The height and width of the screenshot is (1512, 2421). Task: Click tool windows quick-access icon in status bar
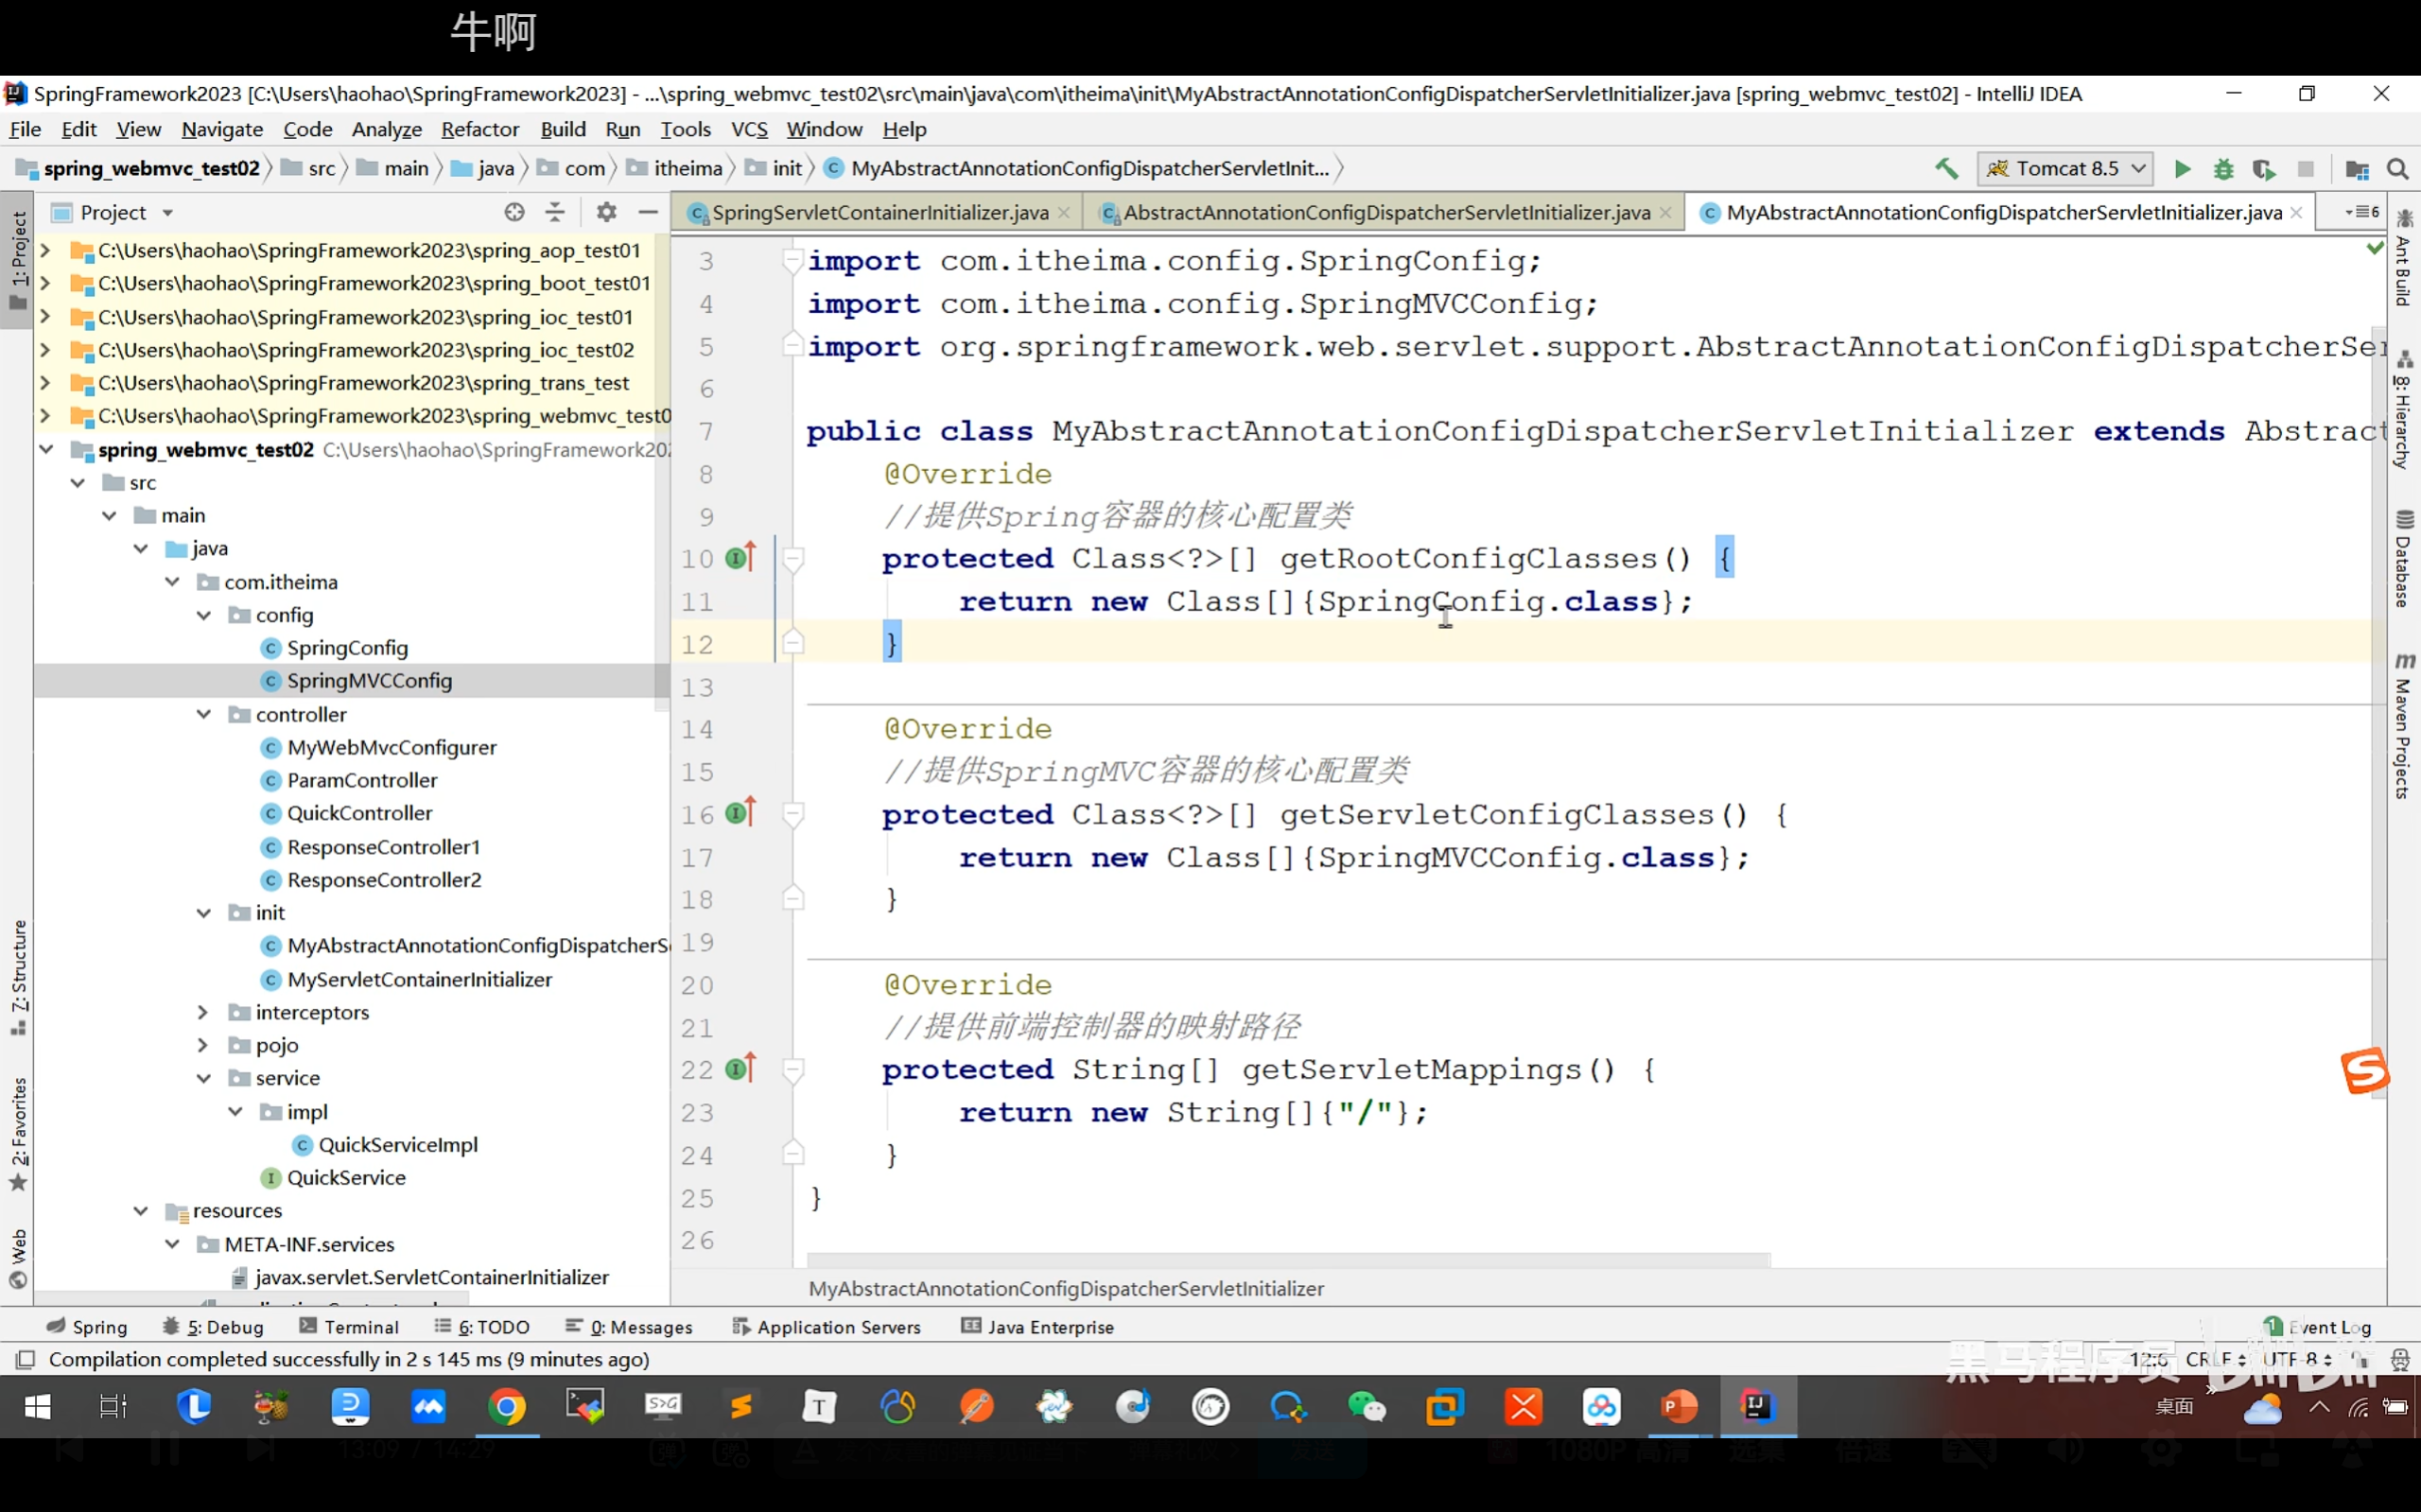26,1359
